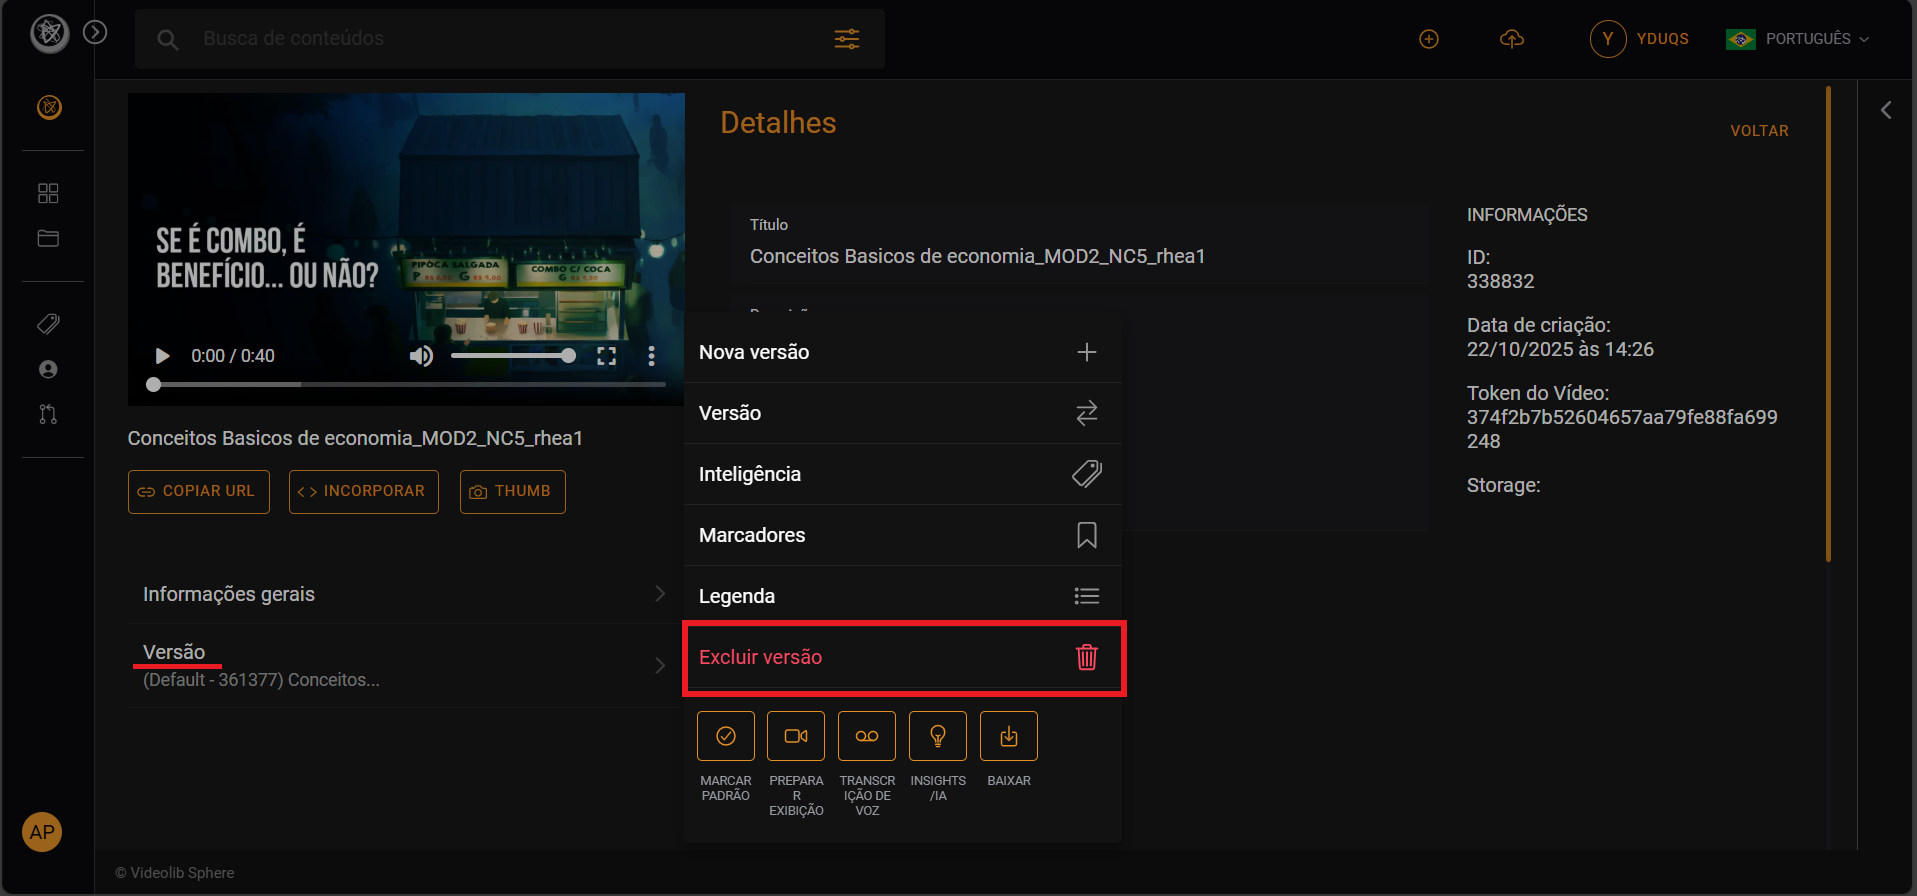Open the video player more options menu
Viewport: 1917px width, 896px height.
click(x=651, y=356)
